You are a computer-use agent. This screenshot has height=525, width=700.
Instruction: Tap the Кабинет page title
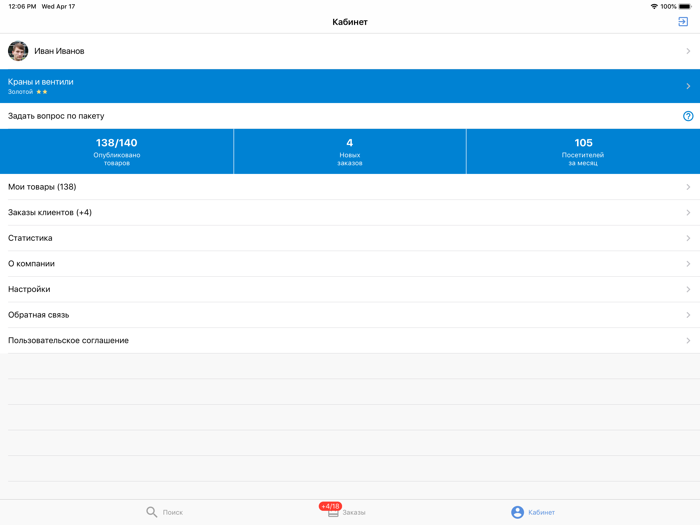pos(350,22)
